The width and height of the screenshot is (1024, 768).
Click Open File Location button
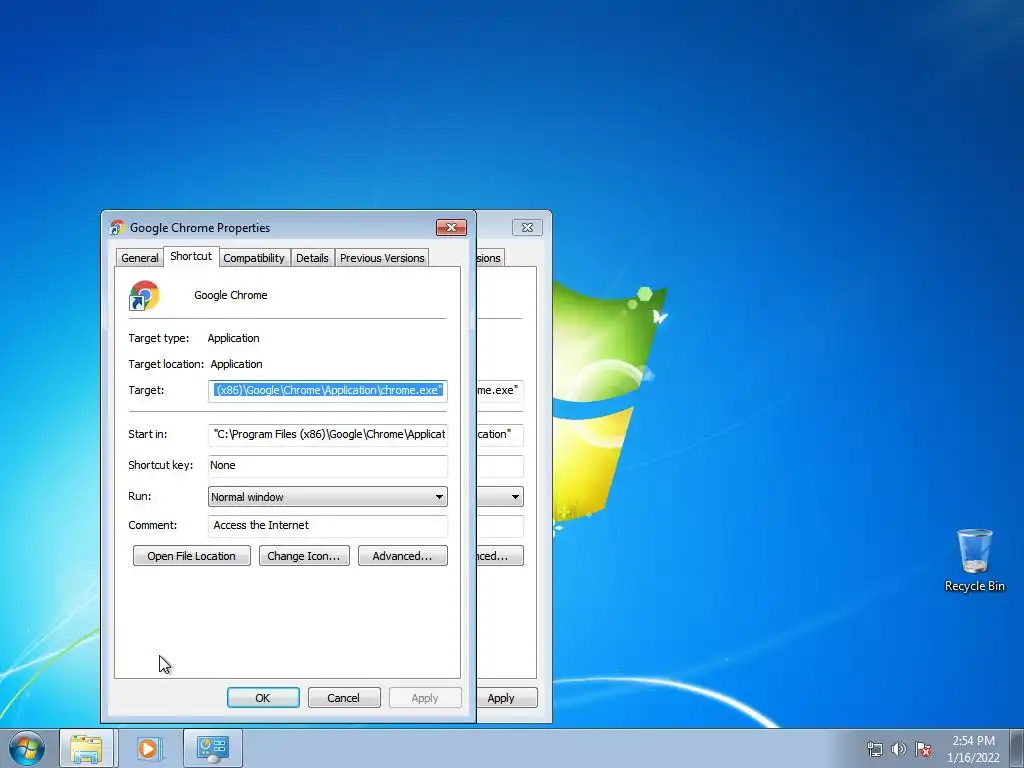tap(191, 556)
